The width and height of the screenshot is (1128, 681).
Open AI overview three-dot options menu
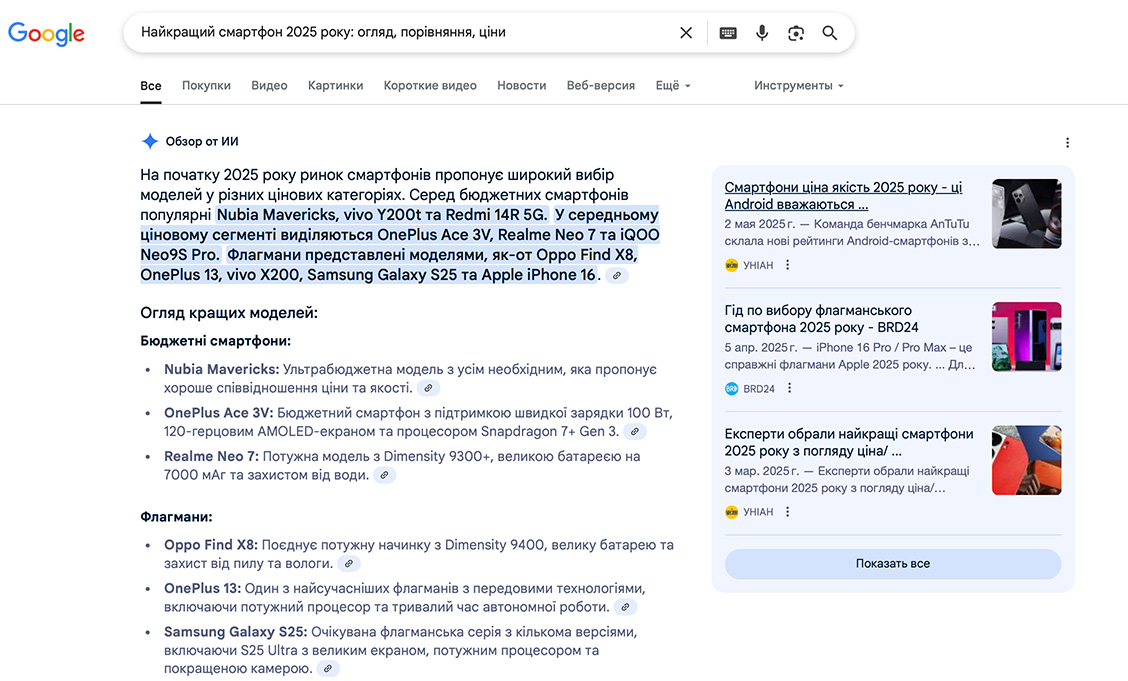click(x=1068, y=142)
